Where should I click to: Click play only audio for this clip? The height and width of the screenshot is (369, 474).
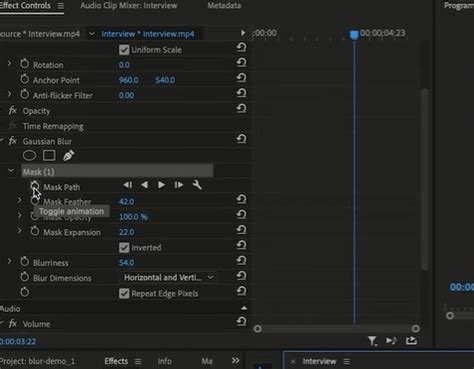391,341
